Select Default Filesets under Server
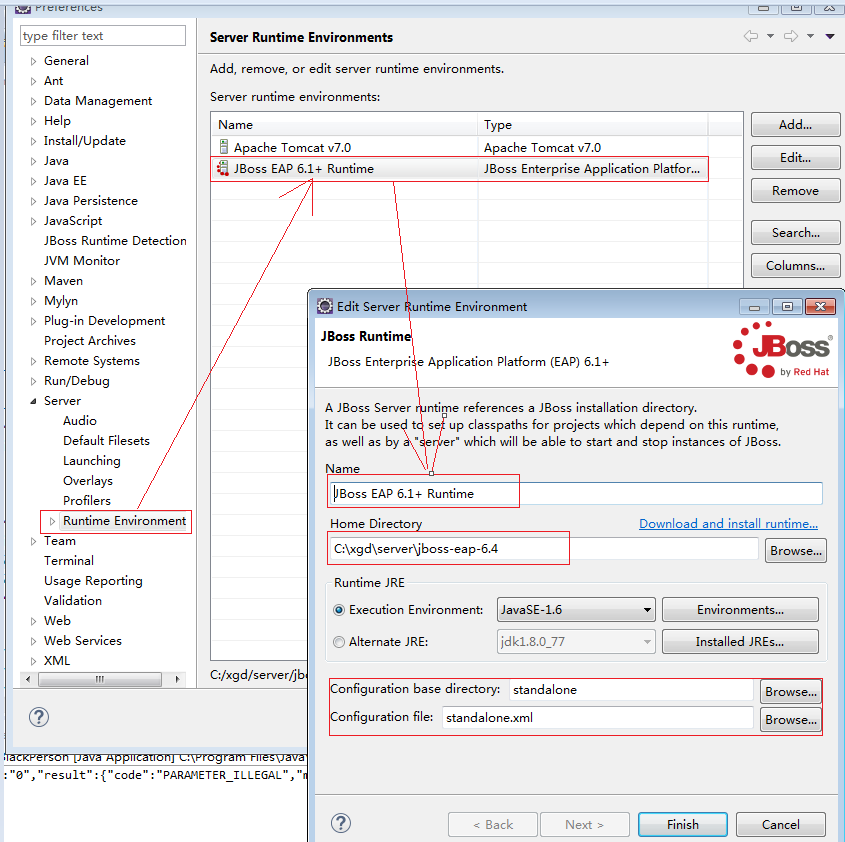This screenshot has height=842, width=845. pyautogui.click(x=106, y=440)
